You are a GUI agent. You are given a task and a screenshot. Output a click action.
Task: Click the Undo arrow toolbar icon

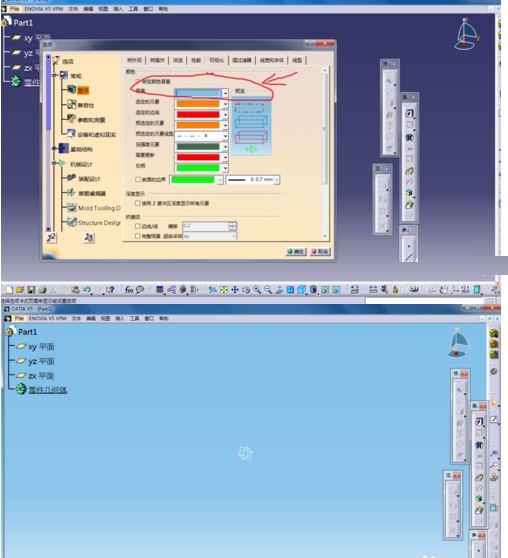point(87,290)
